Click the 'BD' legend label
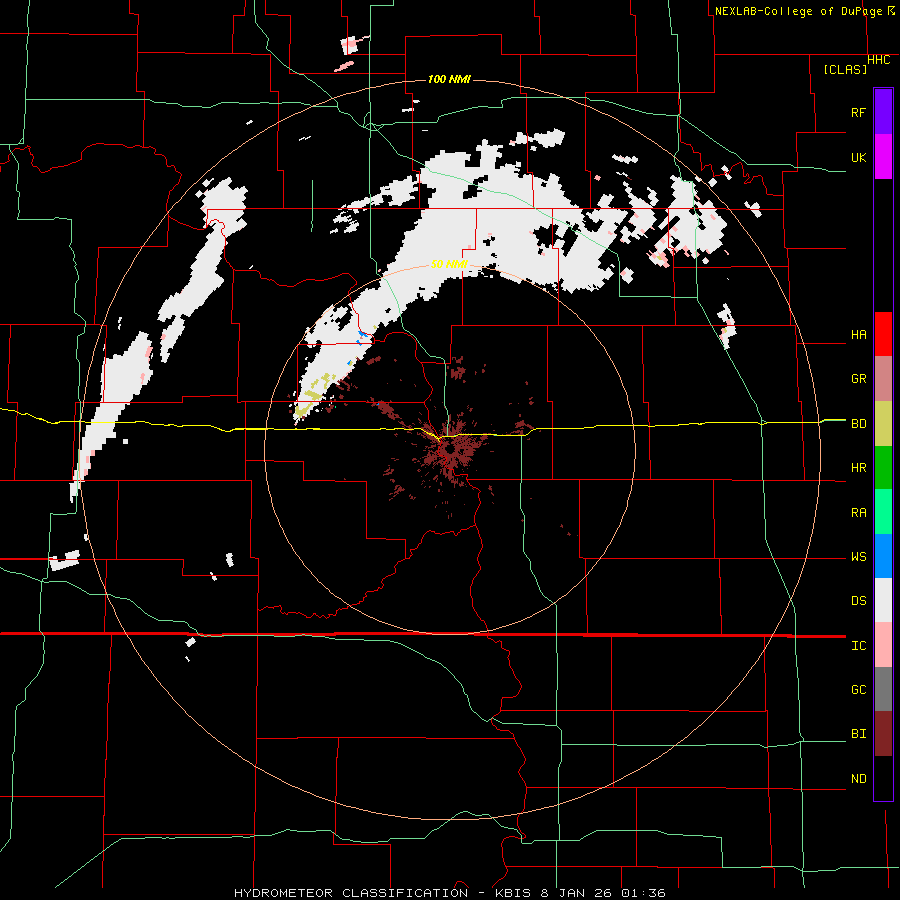Viewport: 900px width, 900px height. (x=859, y=424)
